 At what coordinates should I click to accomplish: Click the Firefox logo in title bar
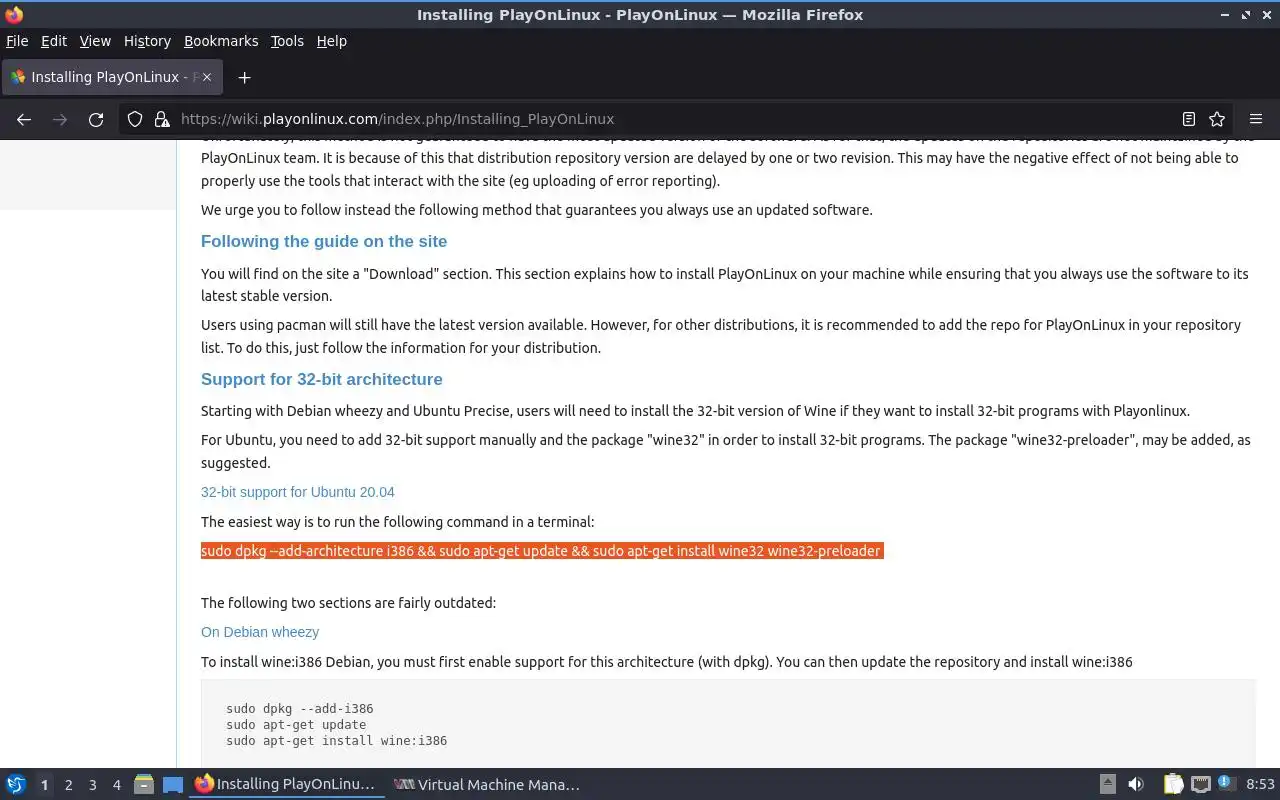(14, 15)
